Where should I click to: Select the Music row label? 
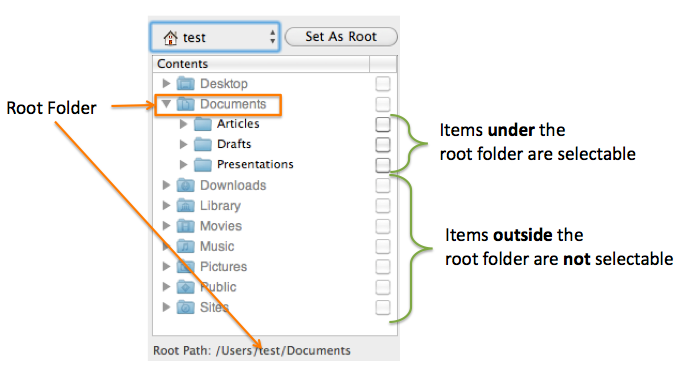click(x=217, y=246)
